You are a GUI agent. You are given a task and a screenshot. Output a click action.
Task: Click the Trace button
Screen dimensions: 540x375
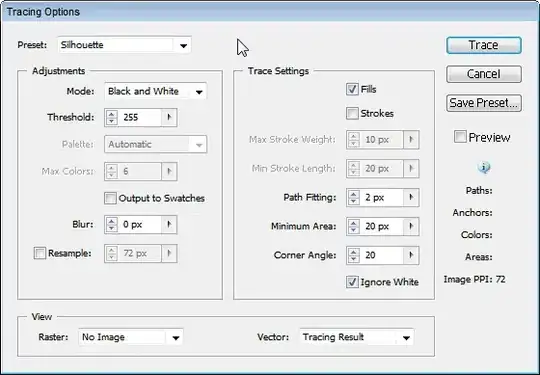click(484, 45)
